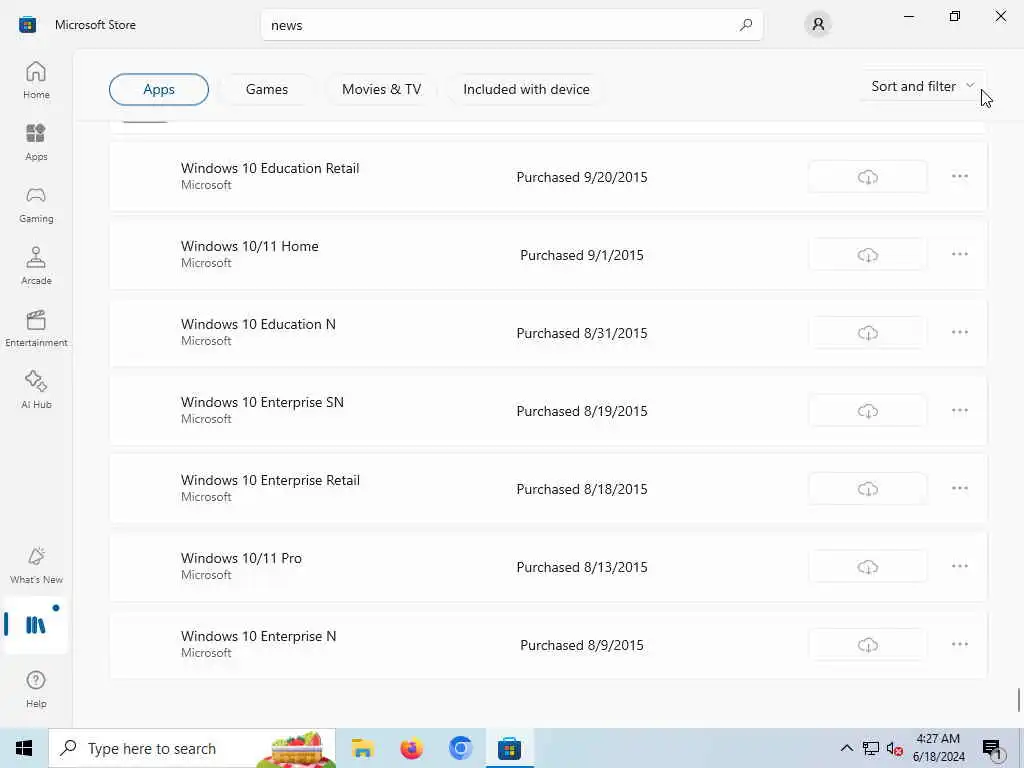This screenshot has height=768, width=1024.
Task: Click the search magnifier icon
Action: tap(746, 25)
